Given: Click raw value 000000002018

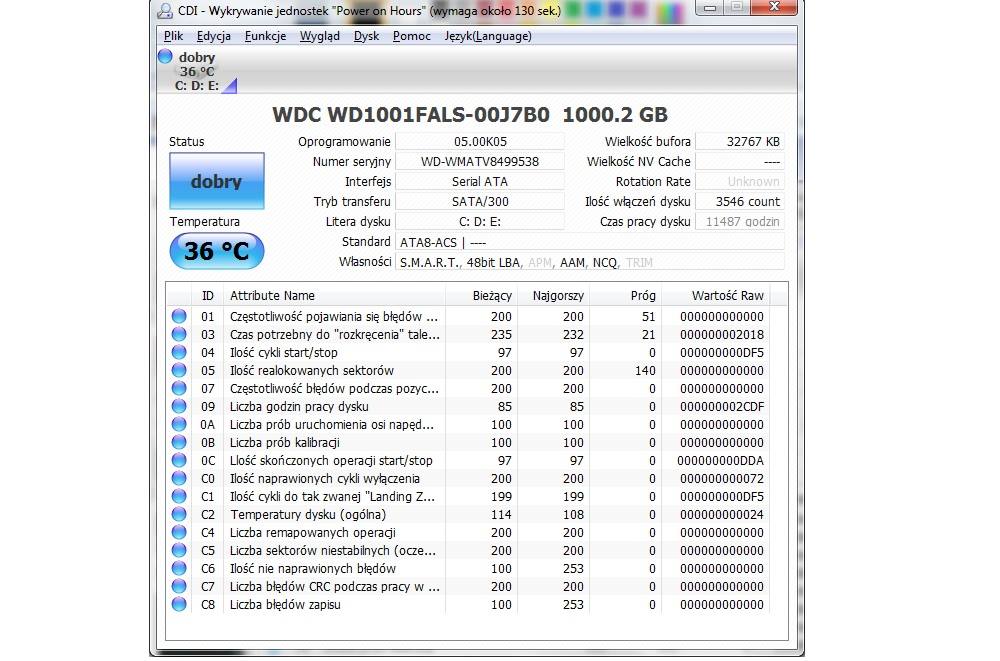Looking at the screenshot, I should tap(721, 334).
